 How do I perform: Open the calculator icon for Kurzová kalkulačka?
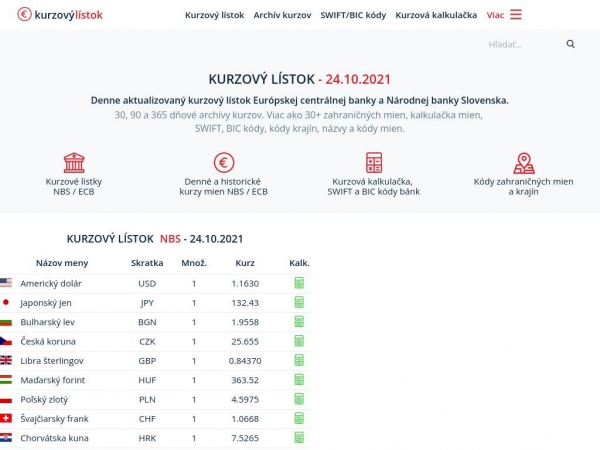tap(374, 163)
